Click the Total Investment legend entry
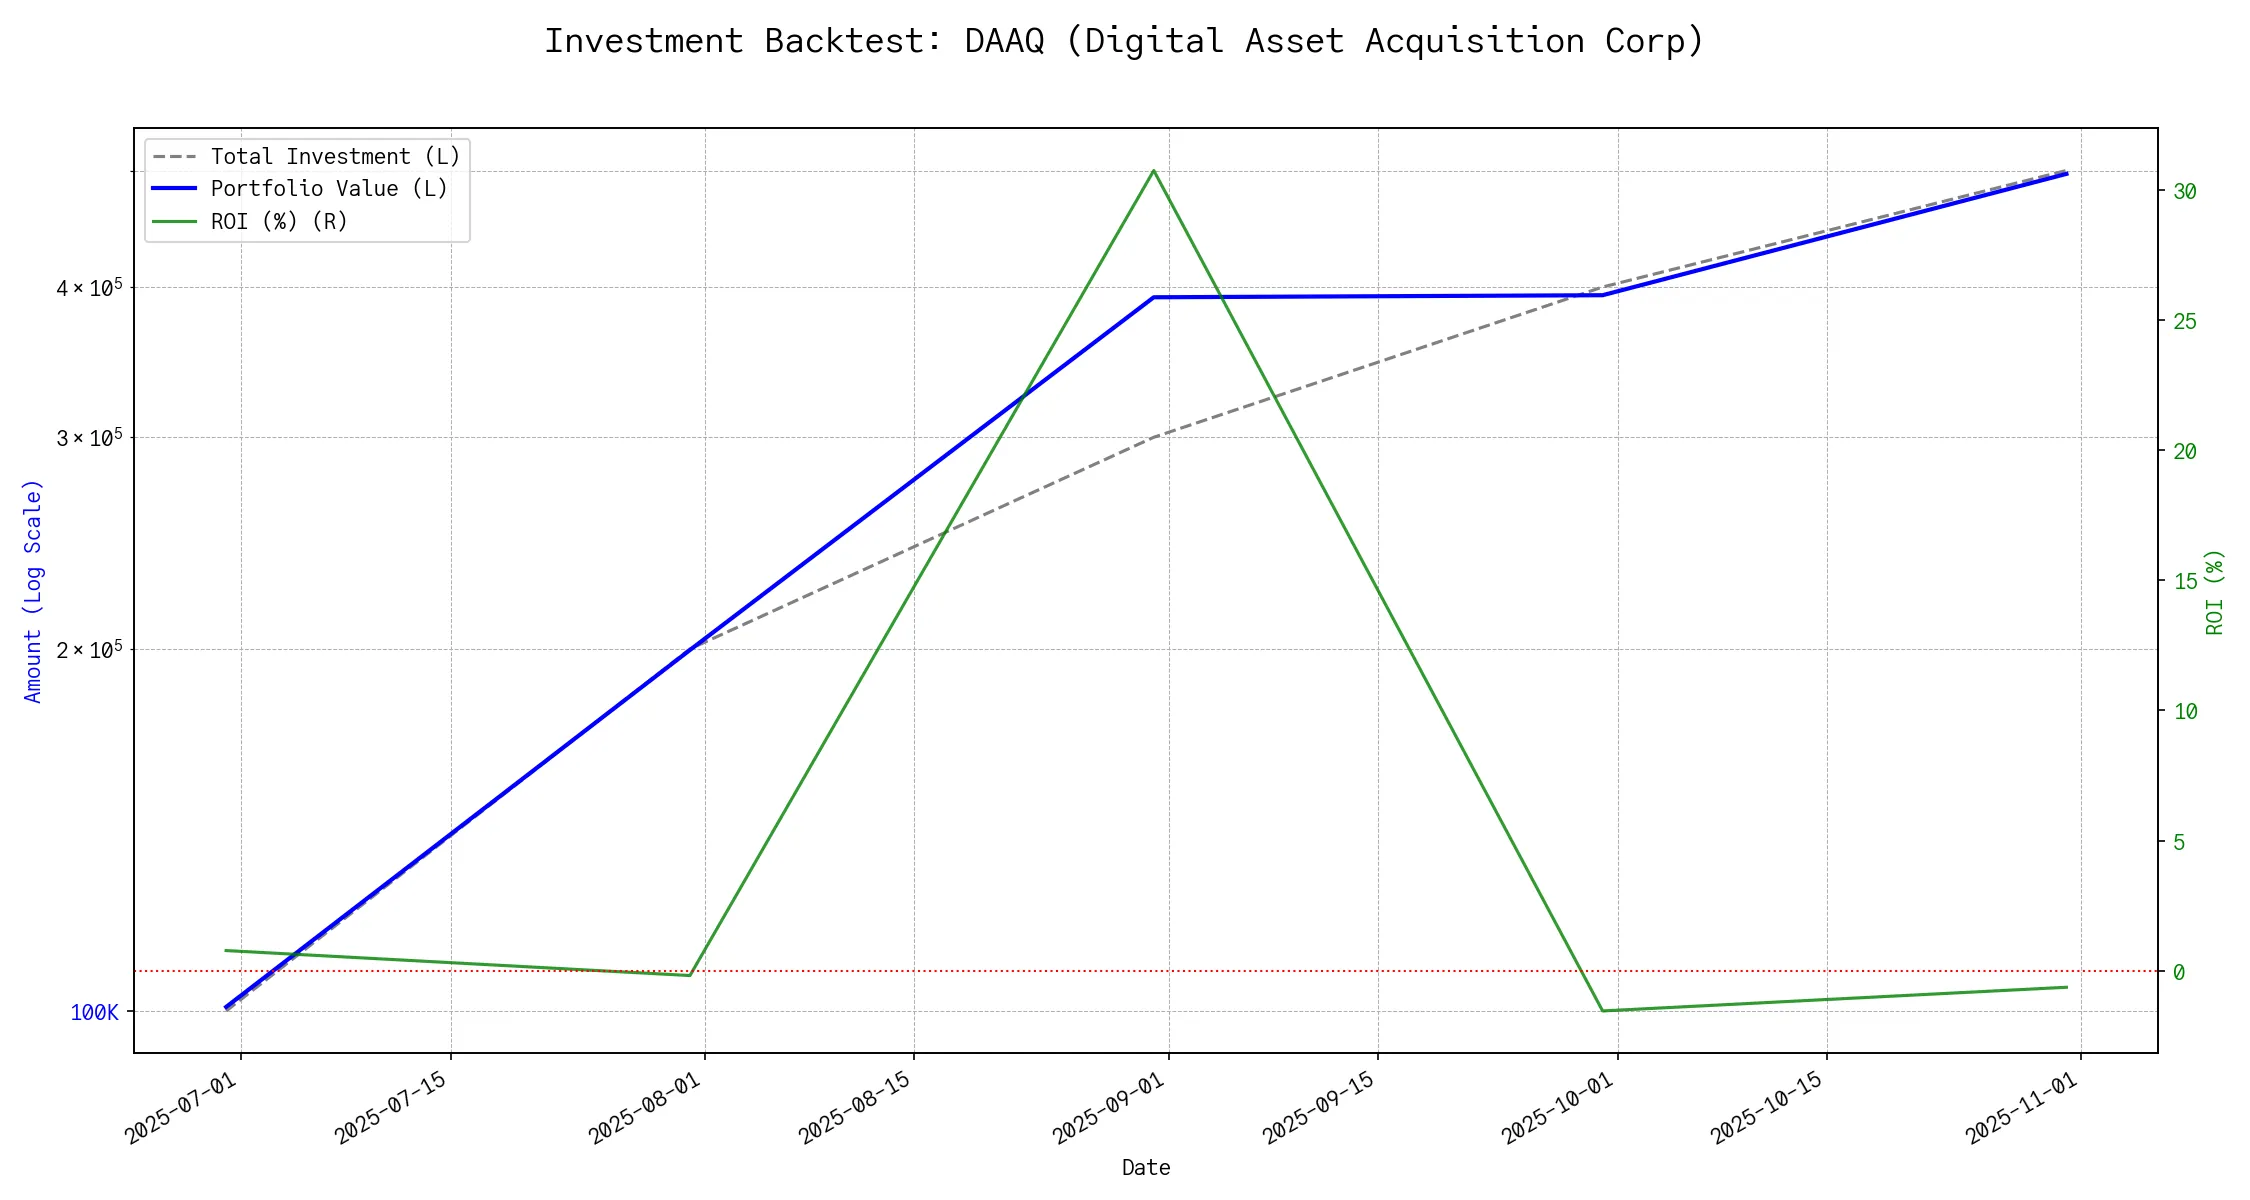Viewport: 2250px width, 1200px height. click(335, 157)
